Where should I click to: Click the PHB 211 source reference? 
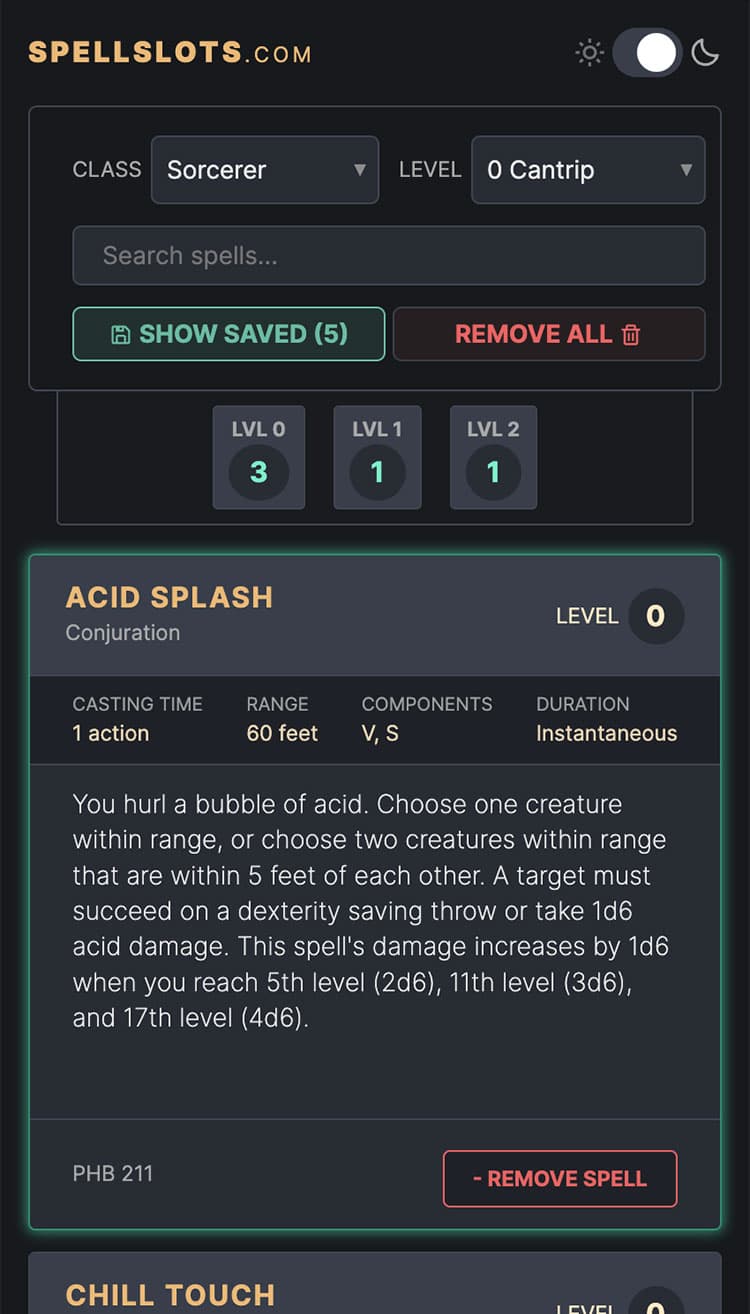coord(113,1173)
